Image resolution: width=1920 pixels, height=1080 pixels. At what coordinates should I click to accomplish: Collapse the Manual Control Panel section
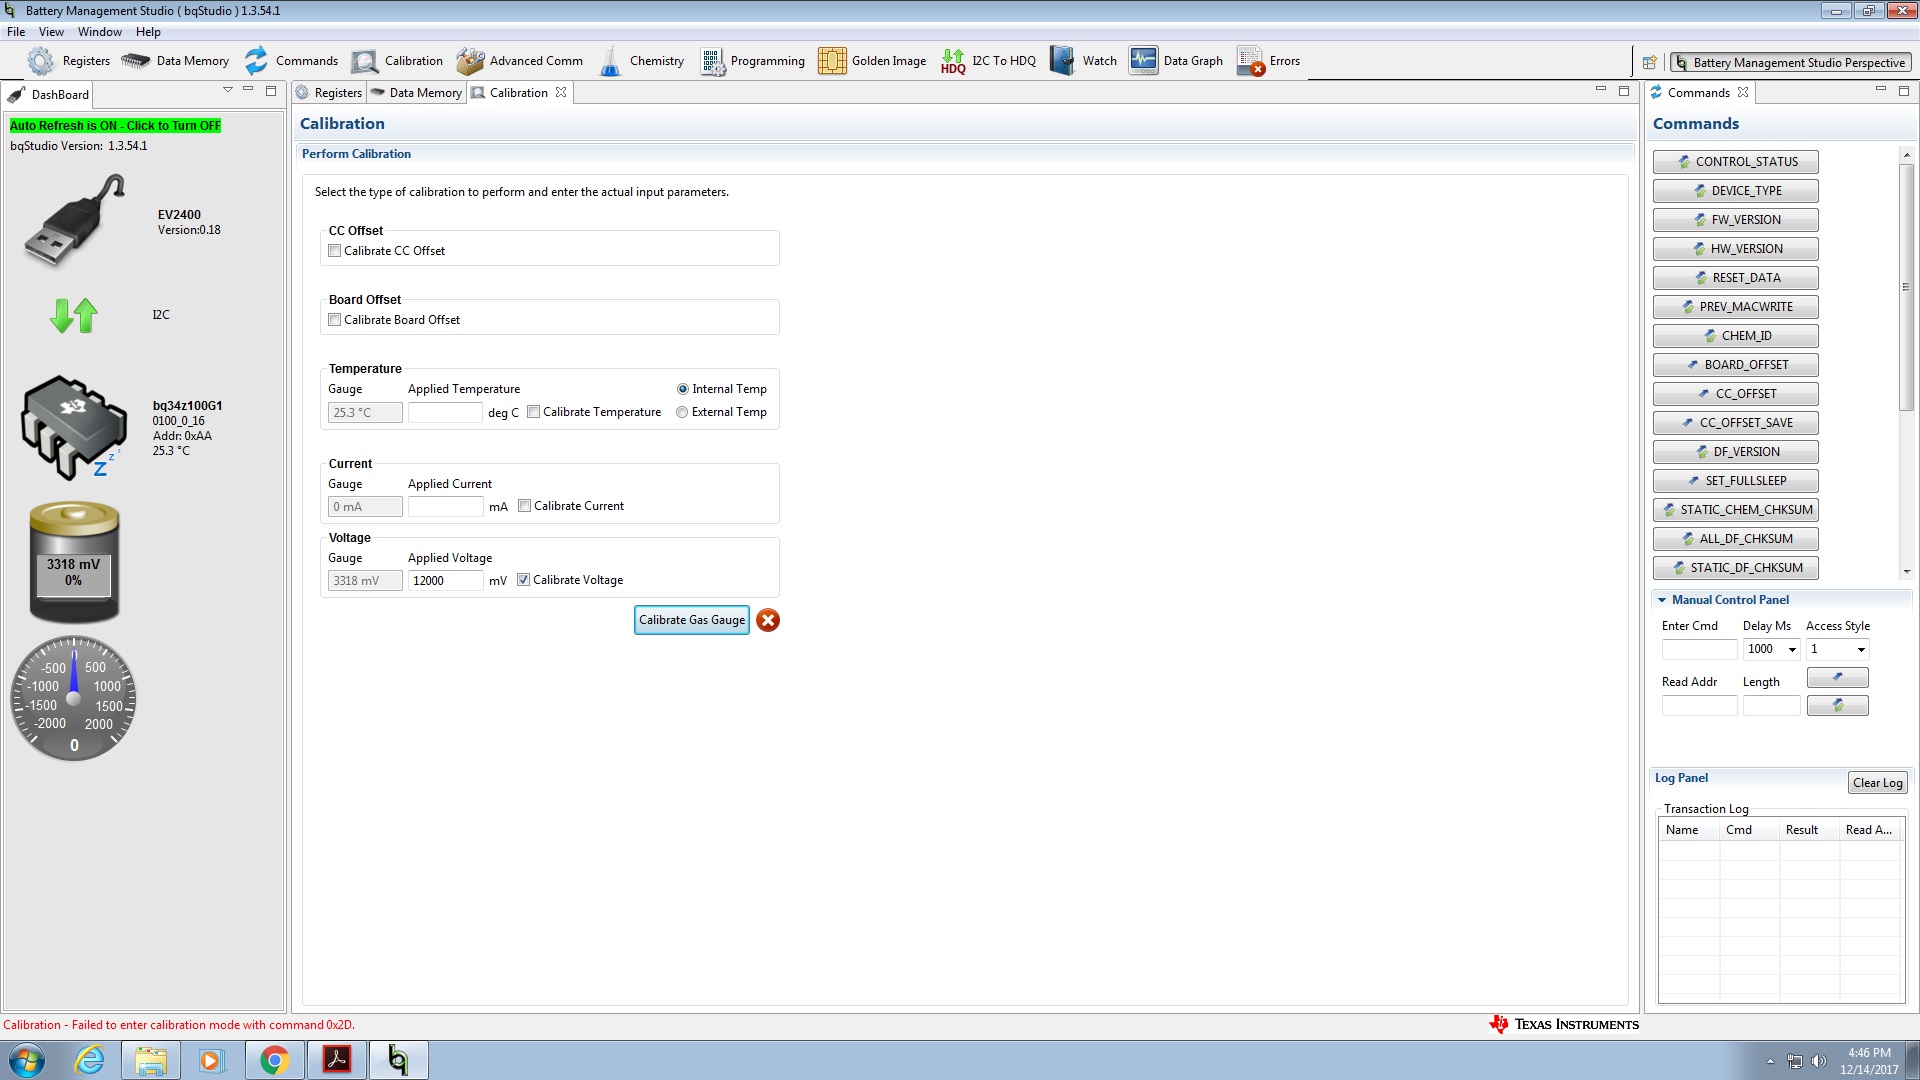(1662, 600)
